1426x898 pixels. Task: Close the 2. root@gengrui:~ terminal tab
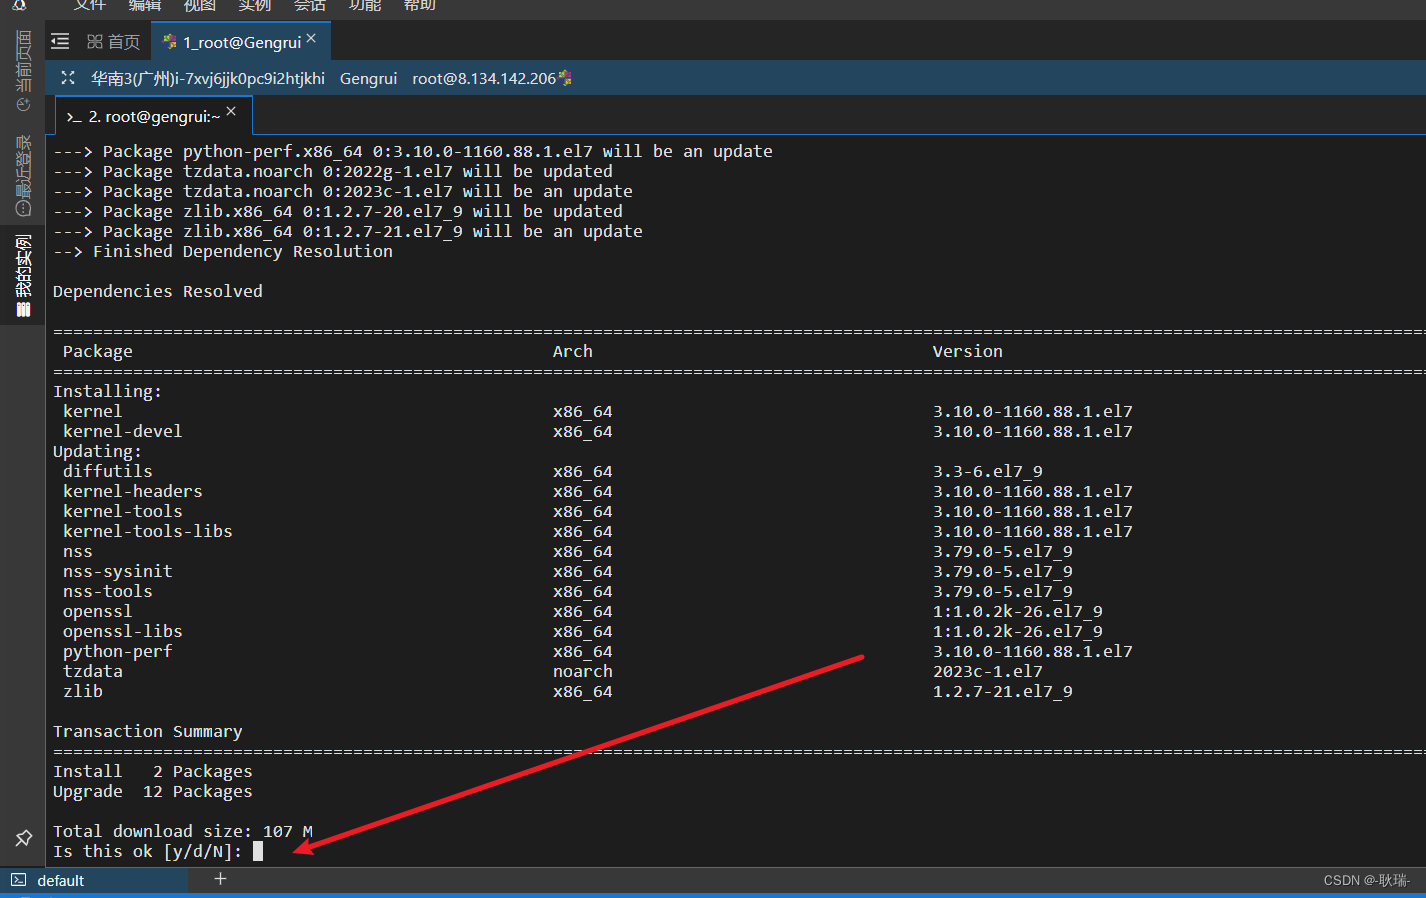point(231,111)
